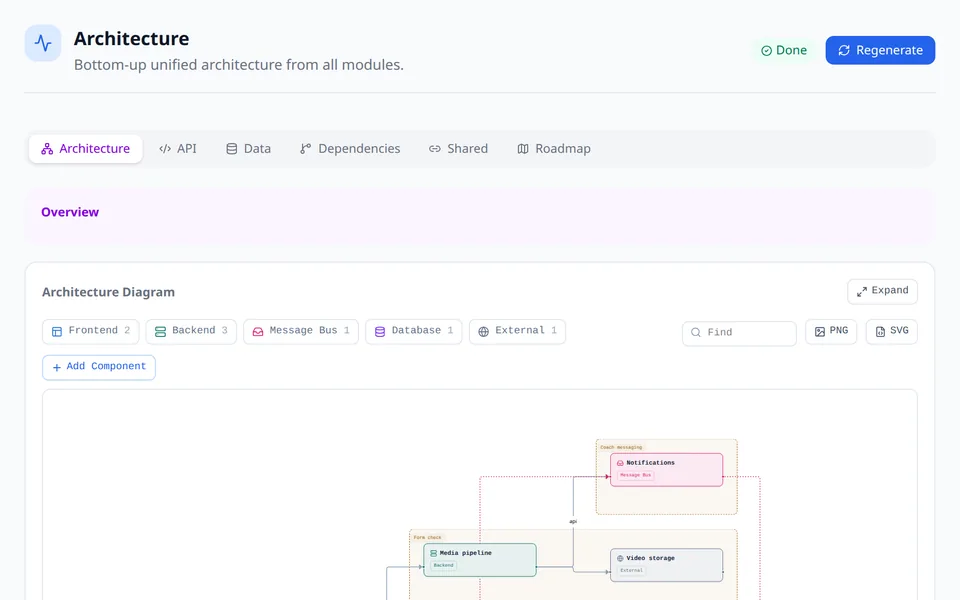
Task: Export the diagram as SVG
Action: [891, 332]
